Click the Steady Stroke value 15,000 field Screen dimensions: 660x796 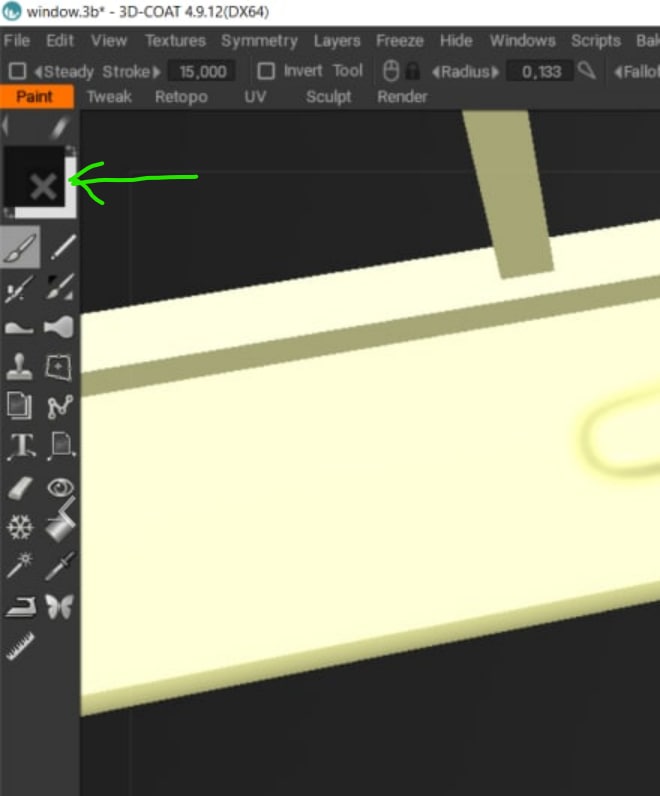tap(203, 71)
